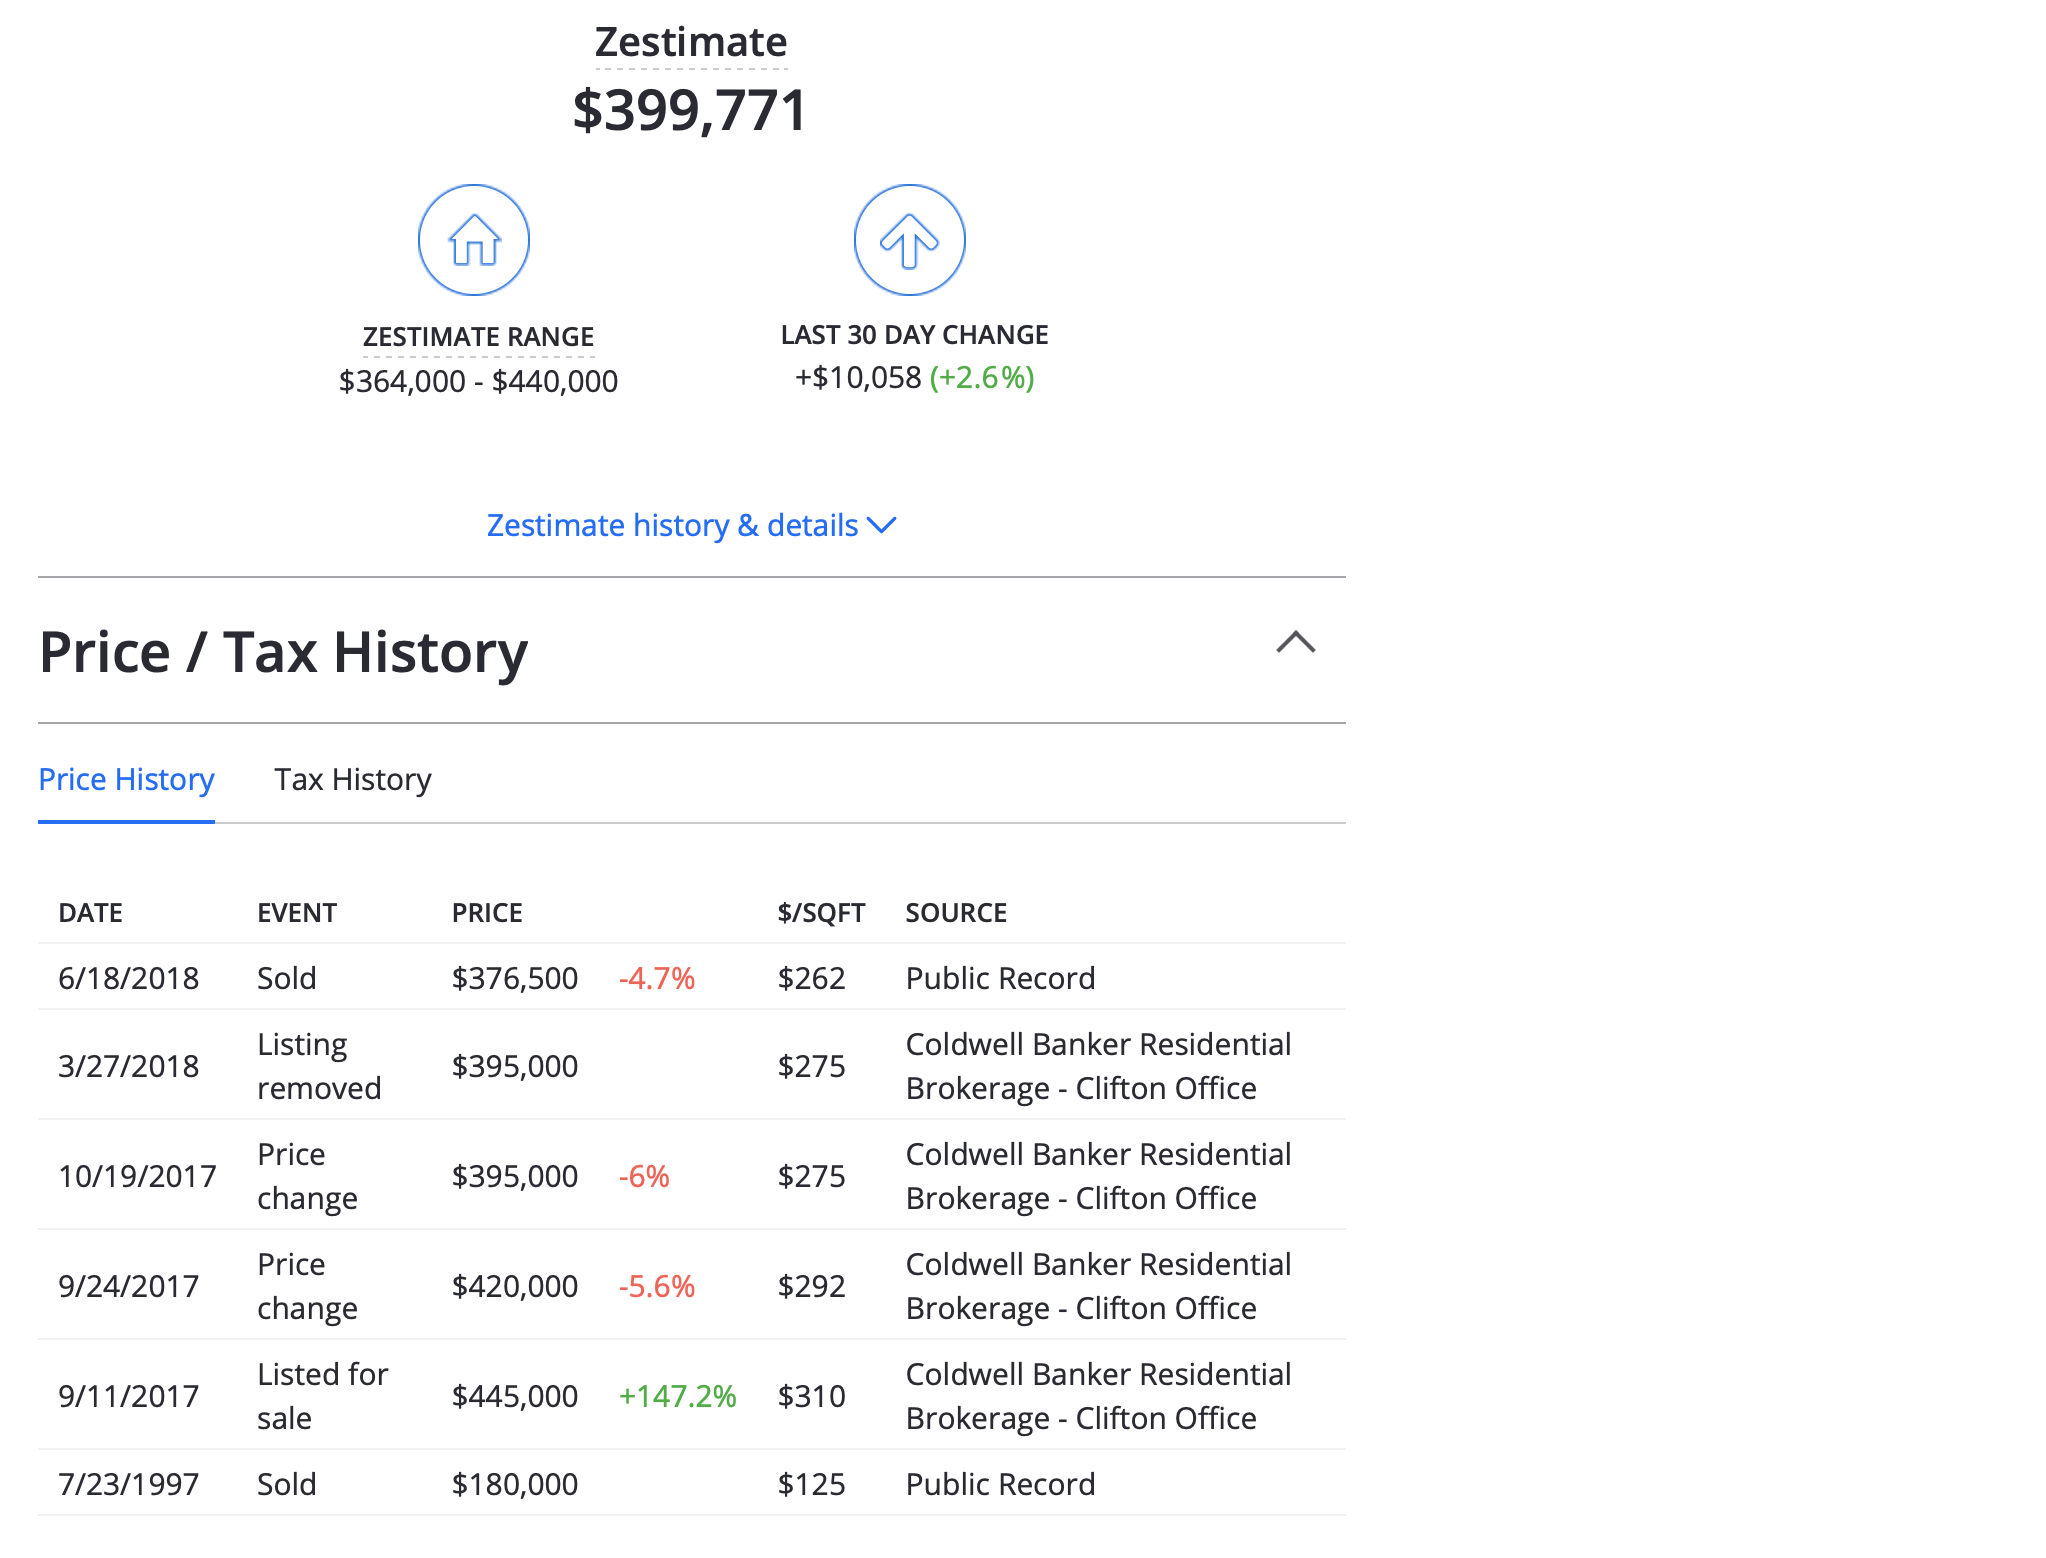Click the house icon above Zestimate Range
Screen dimensions: 2046x1558
473,240
